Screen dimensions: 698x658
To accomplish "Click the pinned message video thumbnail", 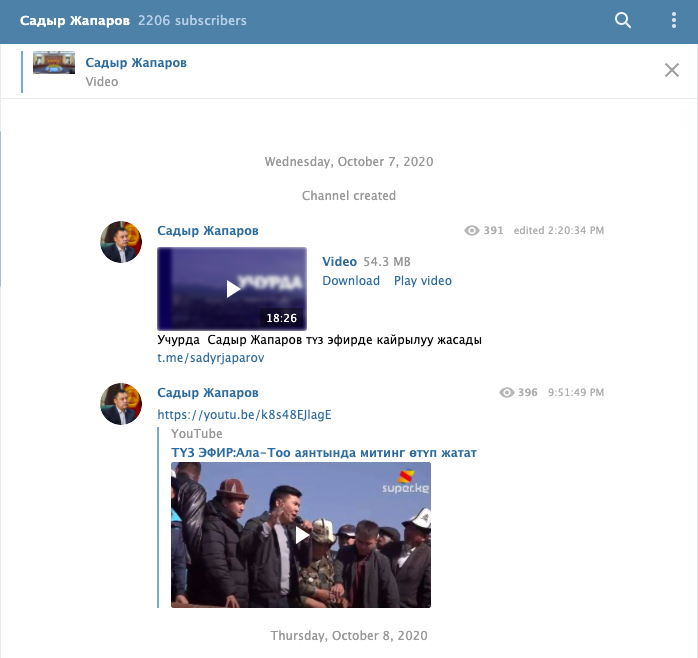I will [54, 64].
